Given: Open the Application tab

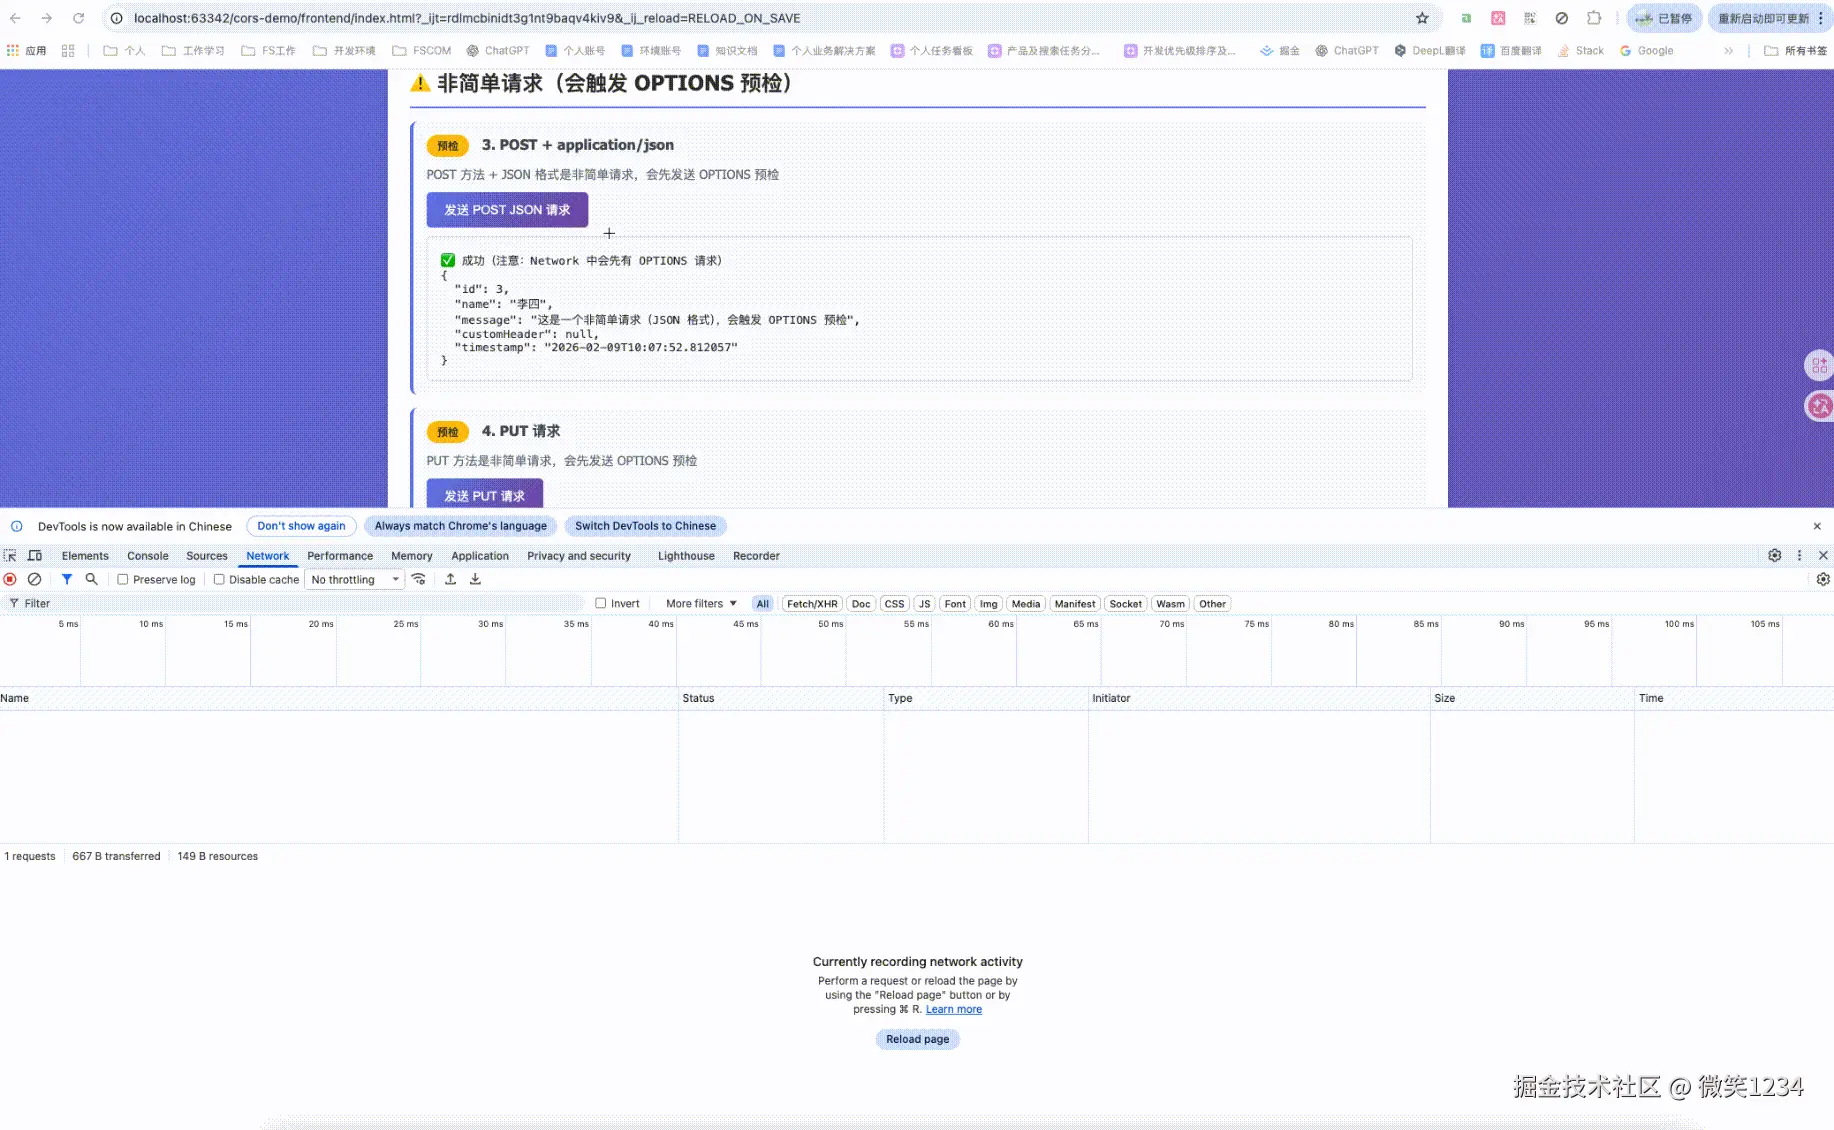Looking at the screenshot, I should [x=480, y=556].
